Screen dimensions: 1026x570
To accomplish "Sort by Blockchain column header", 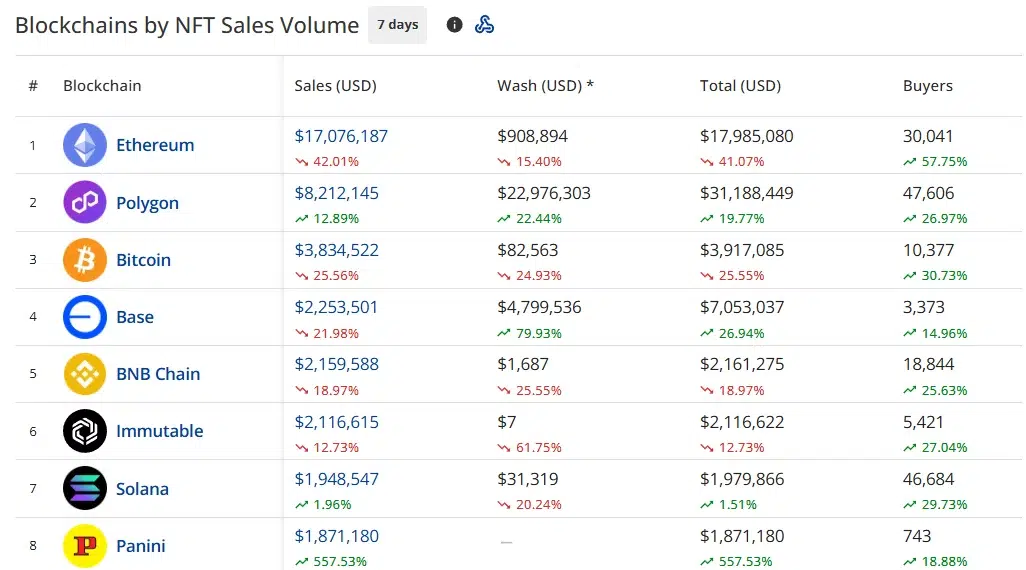I will coord(102,86).
